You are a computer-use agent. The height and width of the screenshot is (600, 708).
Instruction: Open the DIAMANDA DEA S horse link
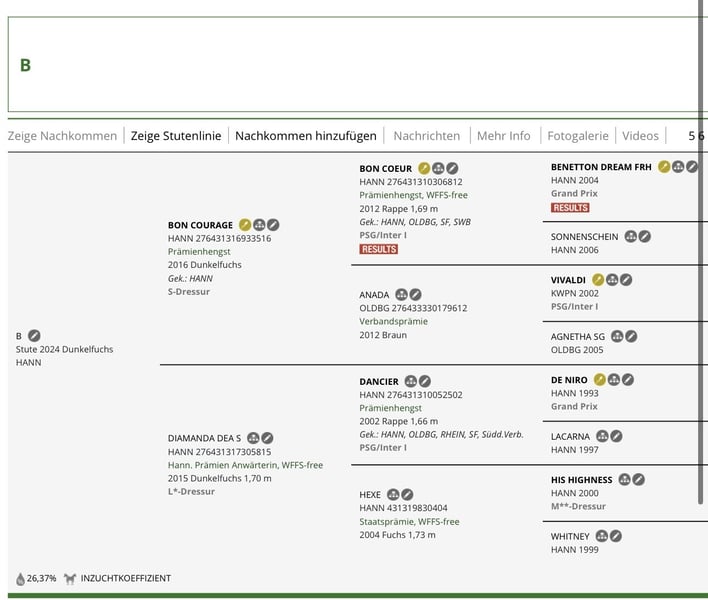point(204,438)
